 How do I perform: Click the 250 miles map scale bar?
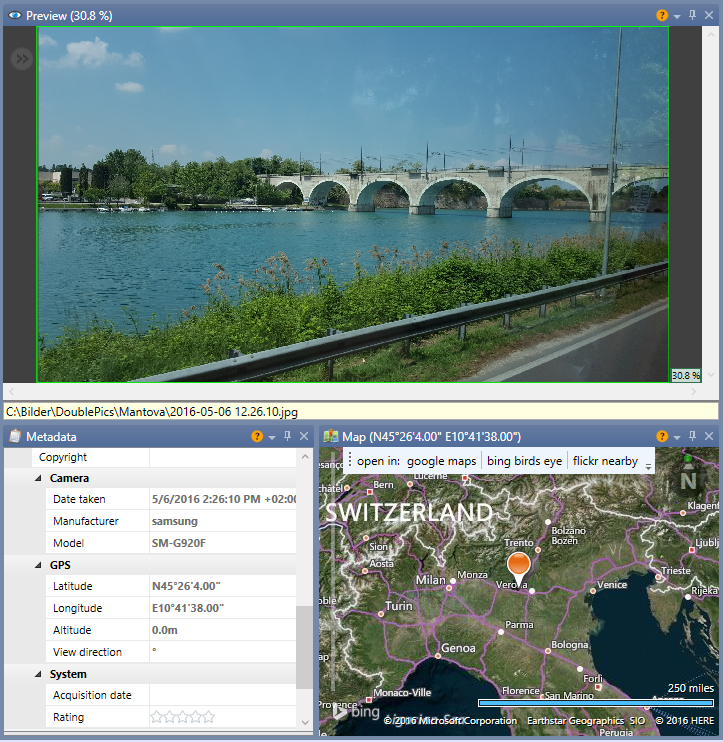tap(596, 703)
